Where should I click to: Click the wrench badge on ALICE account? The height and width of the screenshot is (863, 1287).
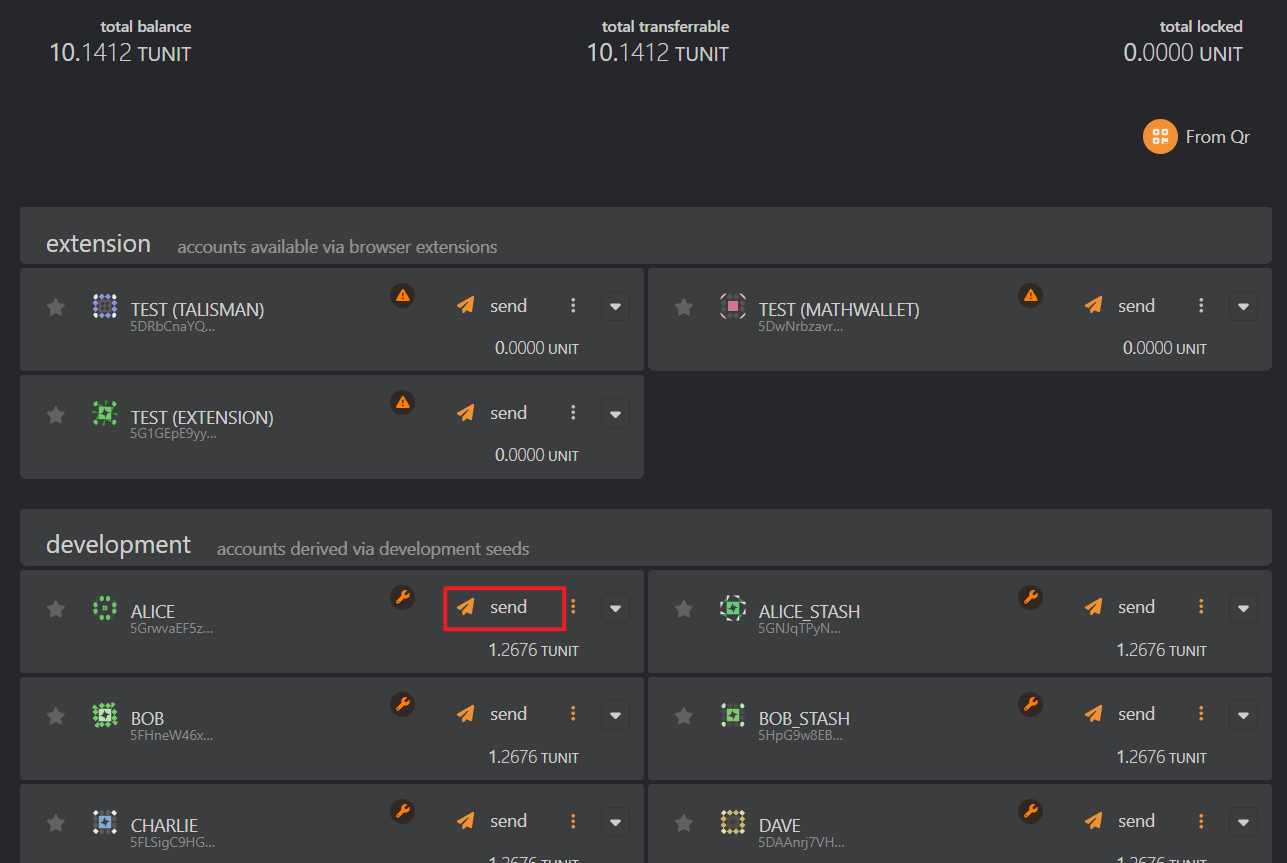(403, 597)
